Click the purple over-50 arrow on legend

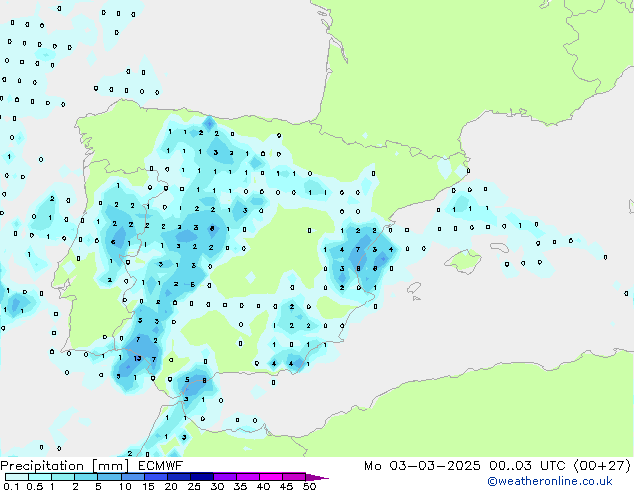[317, 478]
